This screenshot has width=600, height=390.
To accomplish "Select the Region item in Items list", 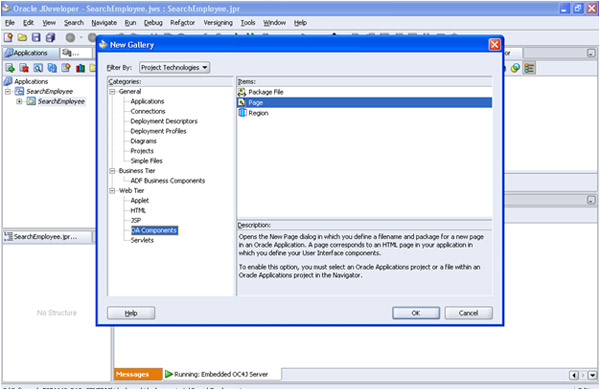I will point(258,113).
